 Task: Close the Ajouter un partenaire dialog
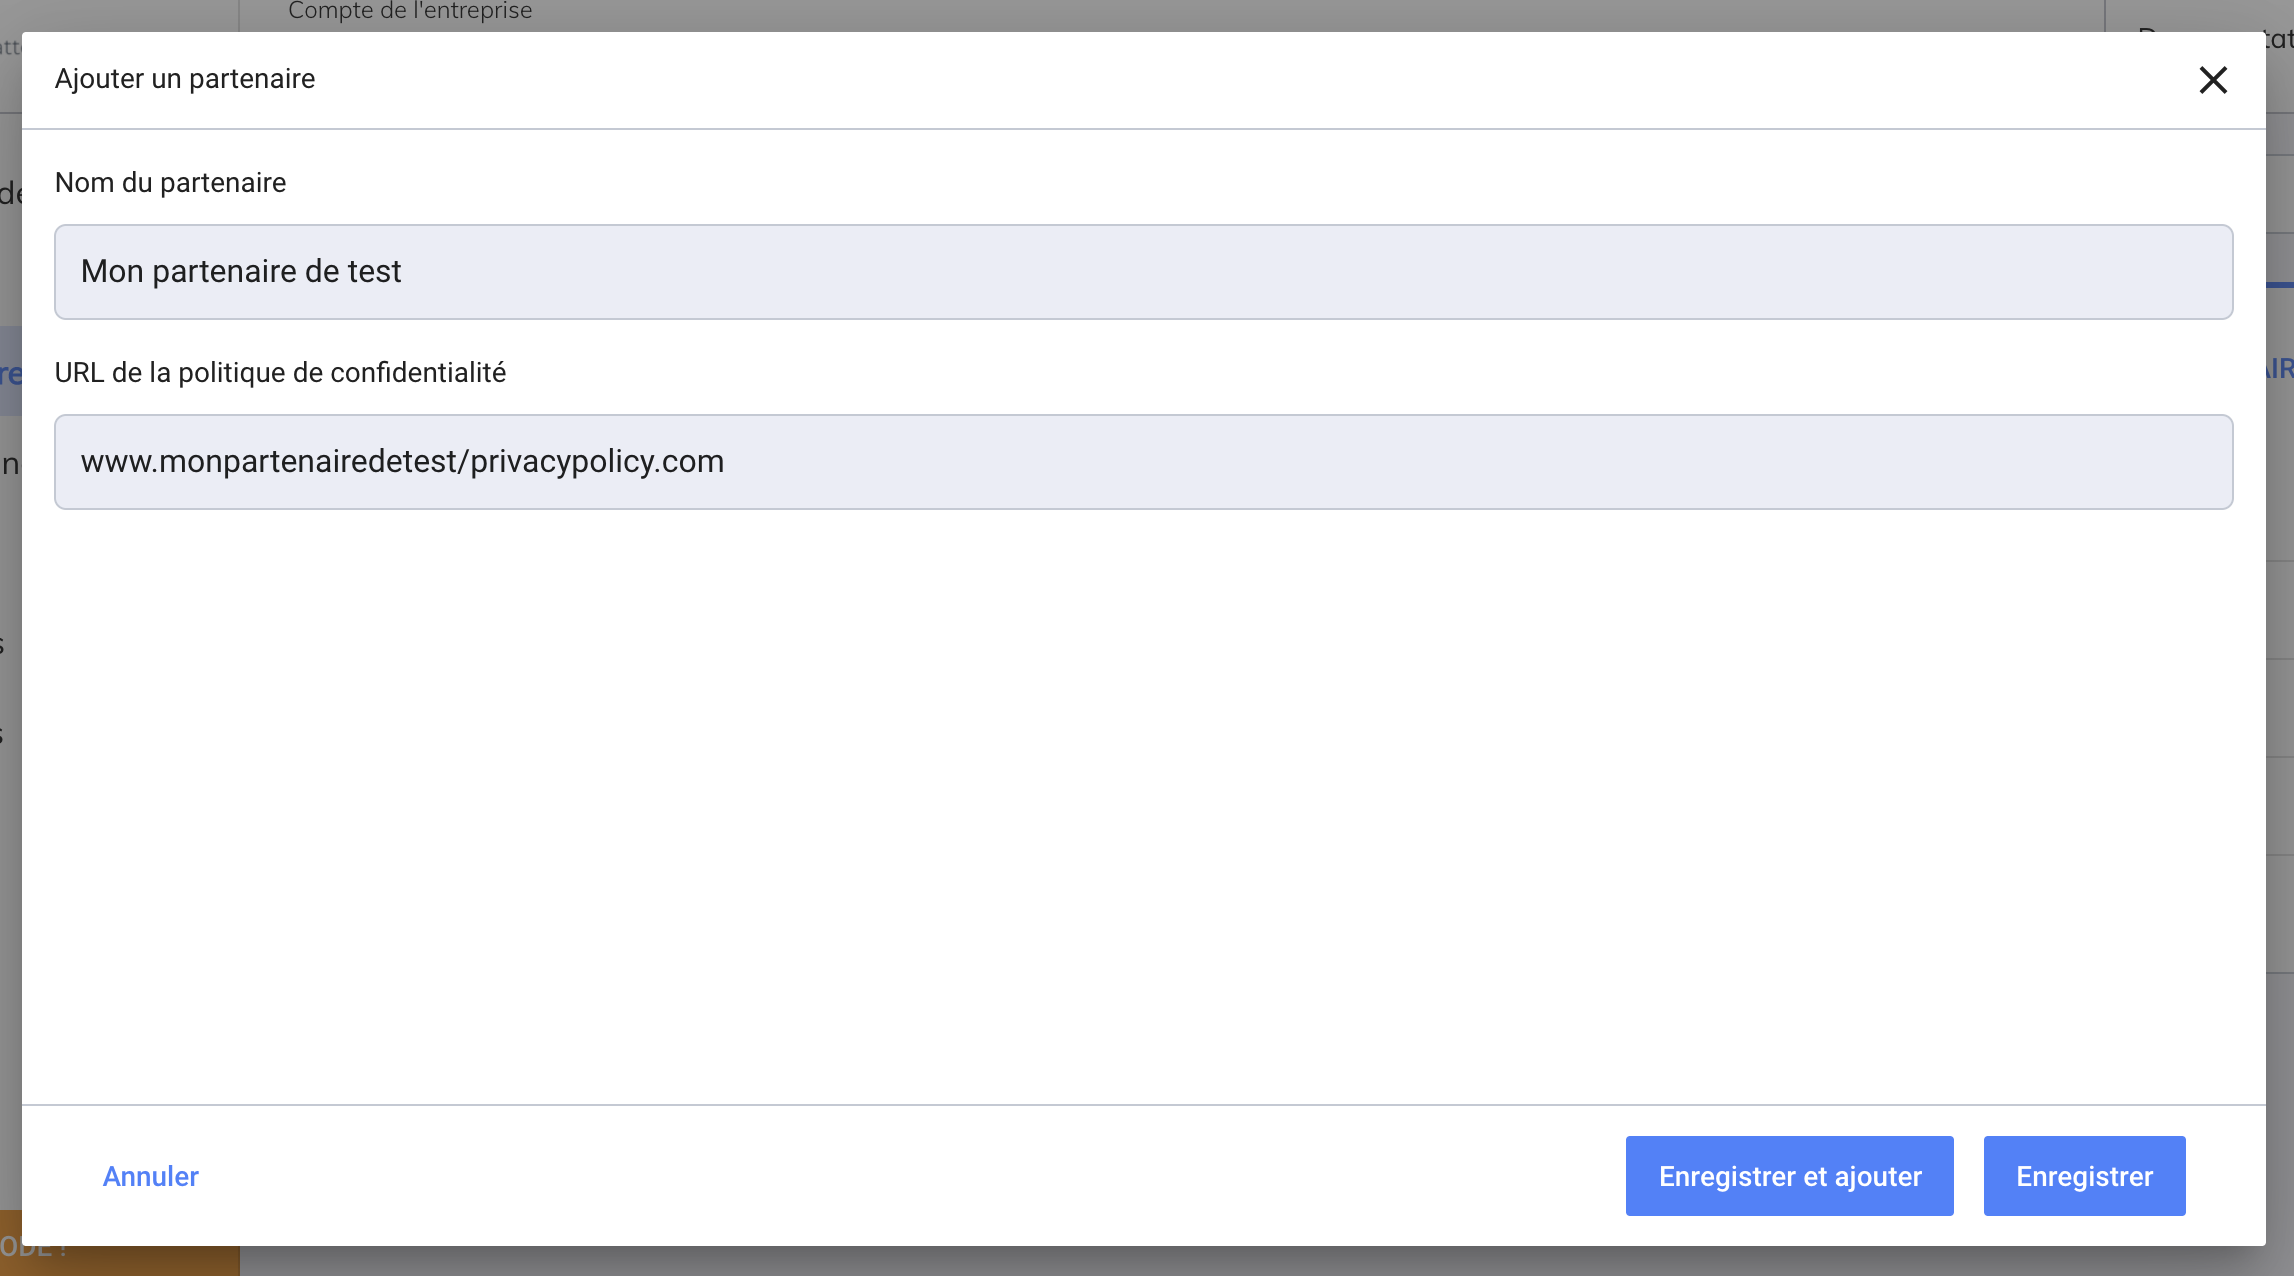point(2213,80)
